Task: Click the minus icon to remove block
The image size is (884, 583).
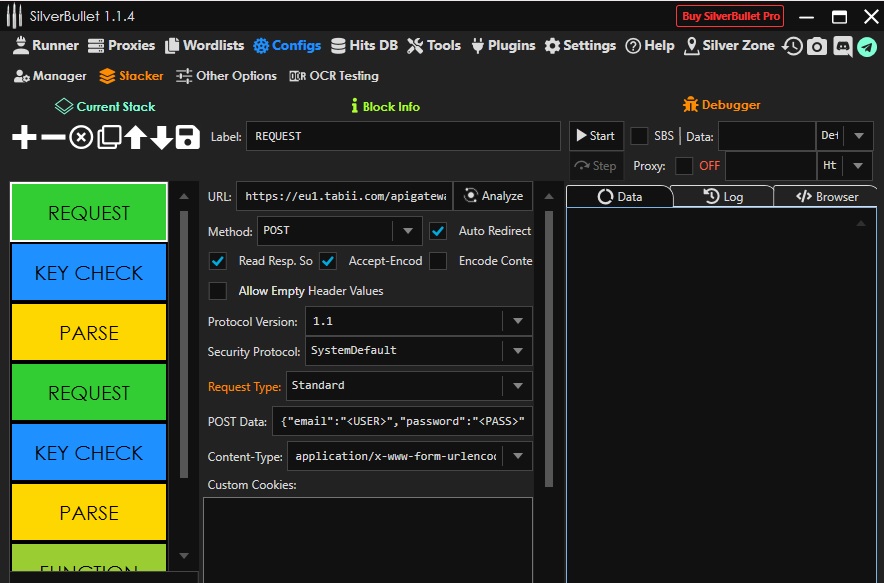Action: (53, 137)
